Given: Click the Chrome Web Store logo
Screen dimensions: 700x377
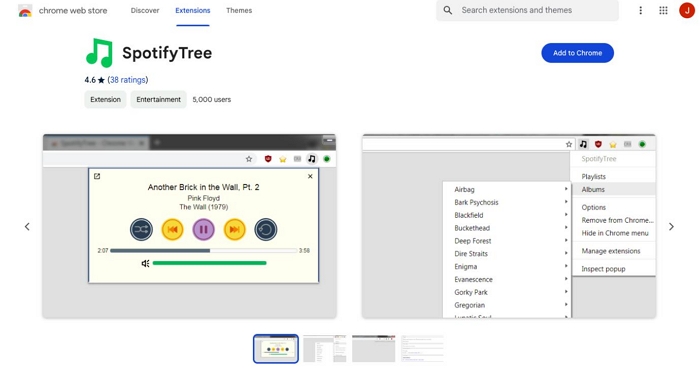Looking at the screenshot, I should [x=25, y=11].
